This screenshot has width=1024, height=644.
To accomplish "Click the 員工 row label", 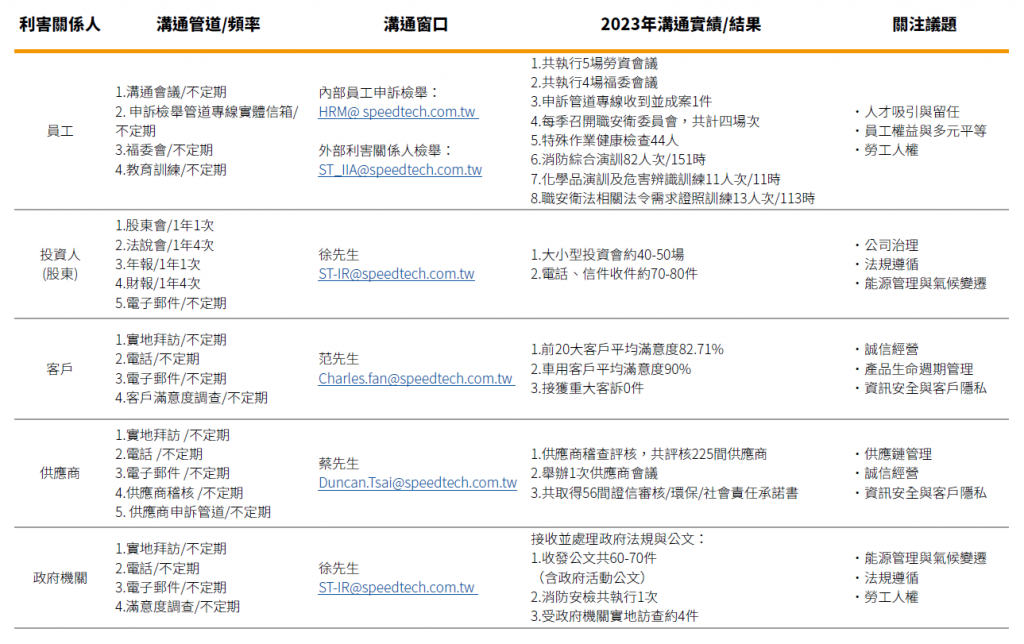I will coord(60,131).
